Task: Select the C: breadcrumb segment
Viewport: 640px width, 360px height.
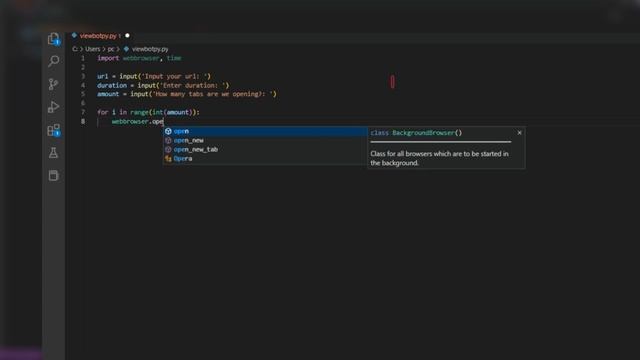Action: coord(75,49)
